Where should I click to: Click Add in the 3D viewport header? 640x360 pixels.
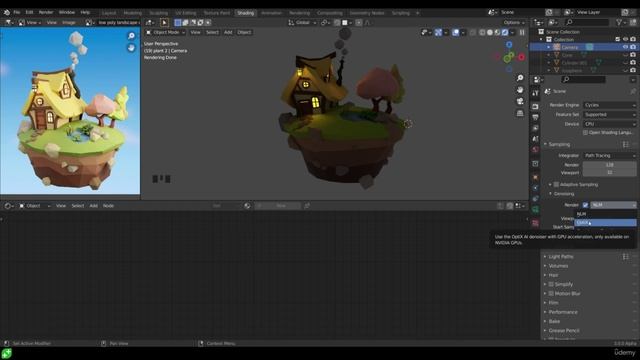(x=228, y=32)
